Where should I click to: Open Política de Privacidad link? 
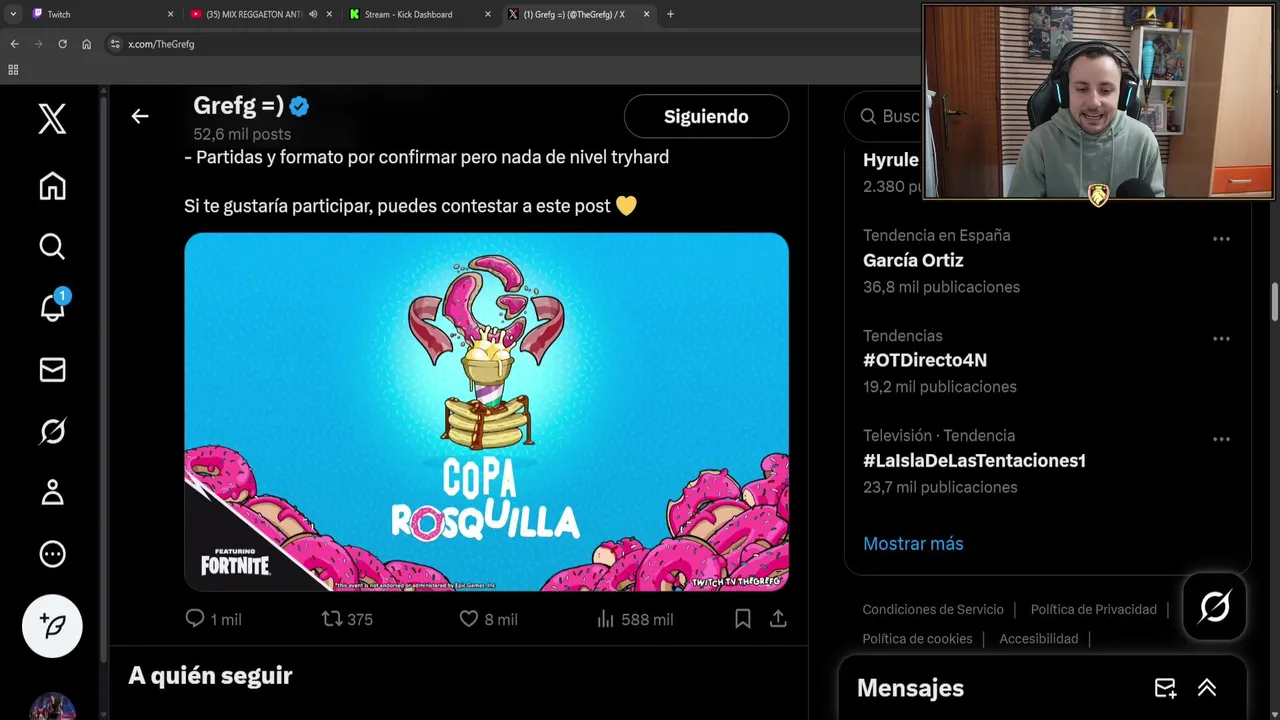coord(1093,609)
